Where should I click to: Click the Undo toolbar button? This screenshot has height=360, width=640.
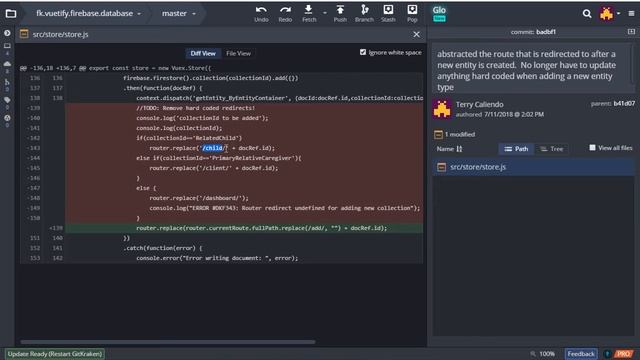point(261,13)
